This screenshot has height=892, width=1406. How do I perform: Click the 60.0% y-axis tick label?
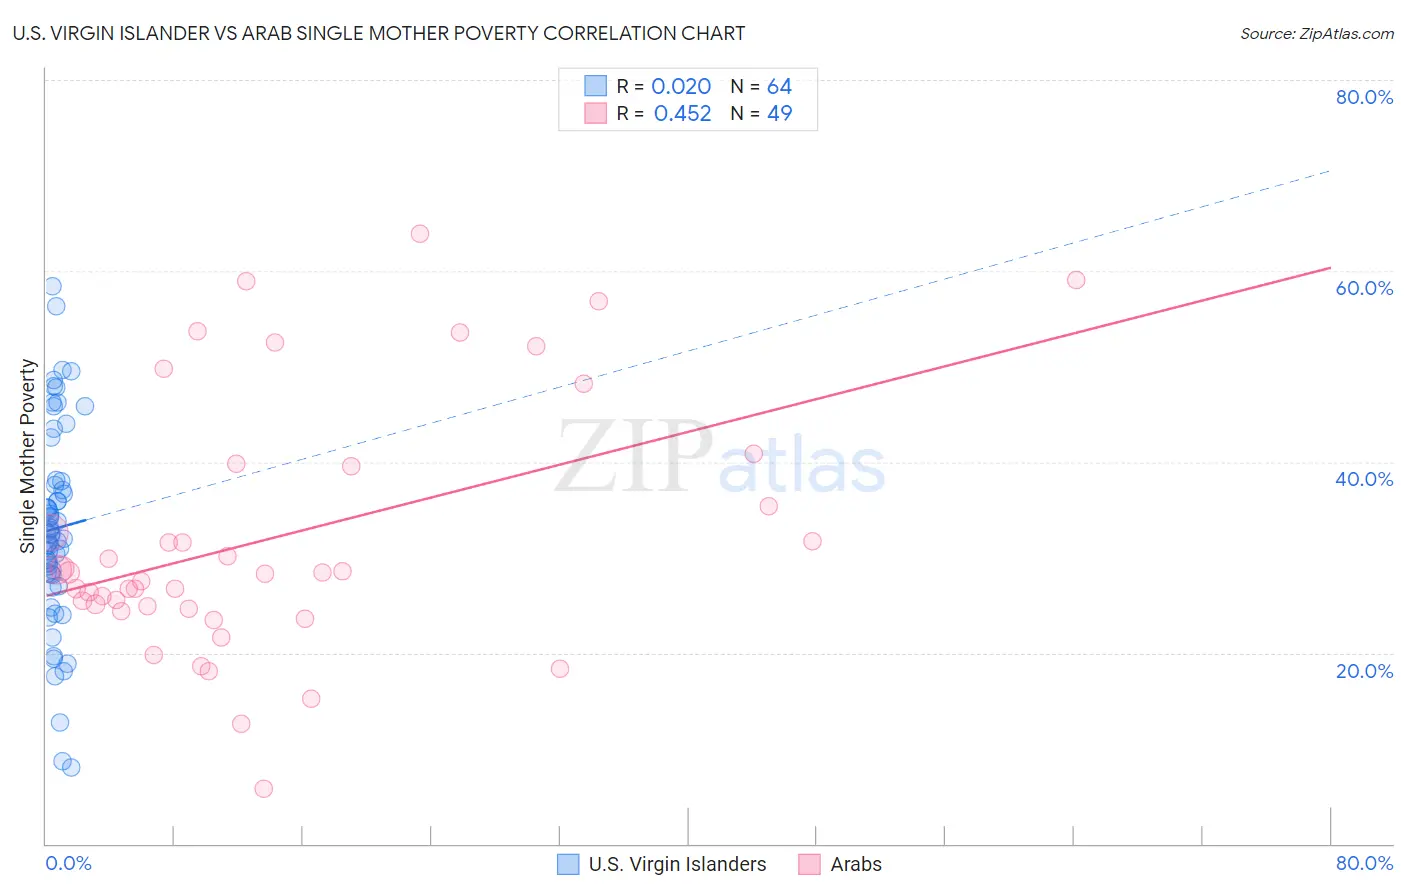pyautogui.click(x=1364, y=288)
